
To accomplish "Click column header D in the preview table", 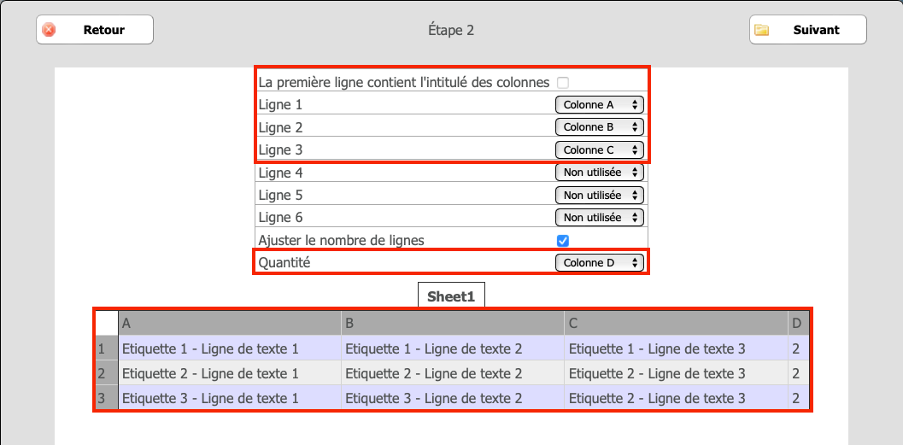I will tap(798, 324).
